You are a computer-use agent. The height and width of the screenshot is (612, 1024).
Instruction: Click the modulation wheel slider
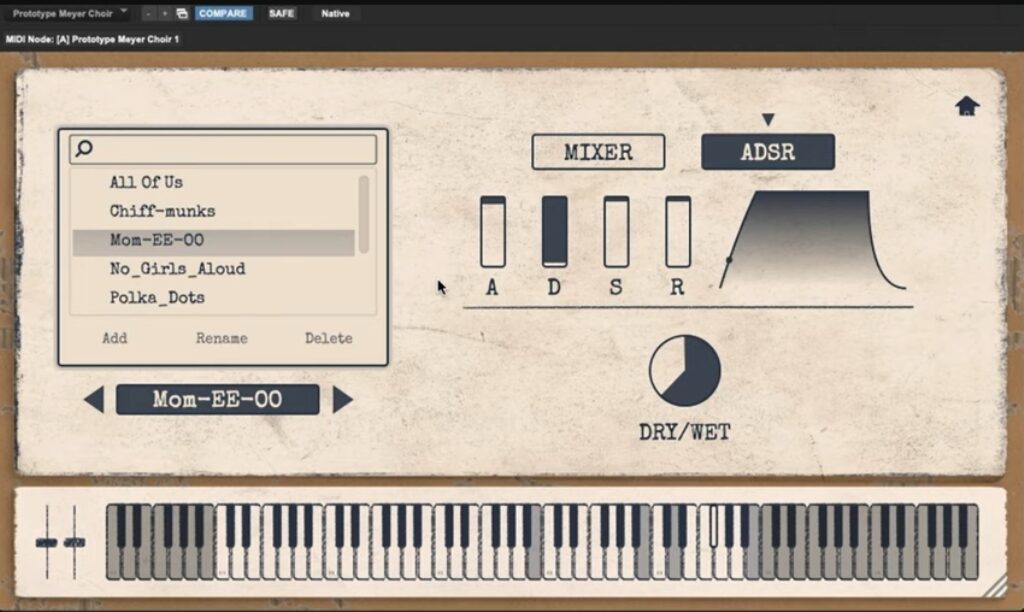[74, 542]
